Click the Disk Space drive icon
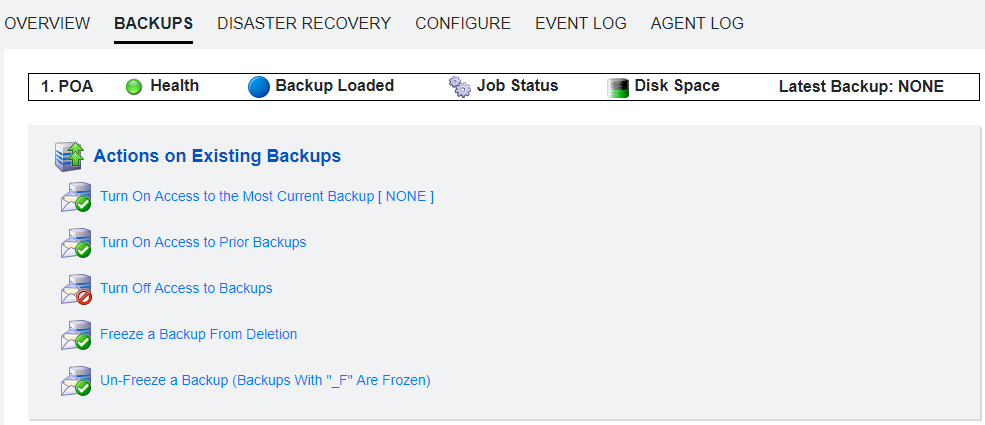 [618, 87]
